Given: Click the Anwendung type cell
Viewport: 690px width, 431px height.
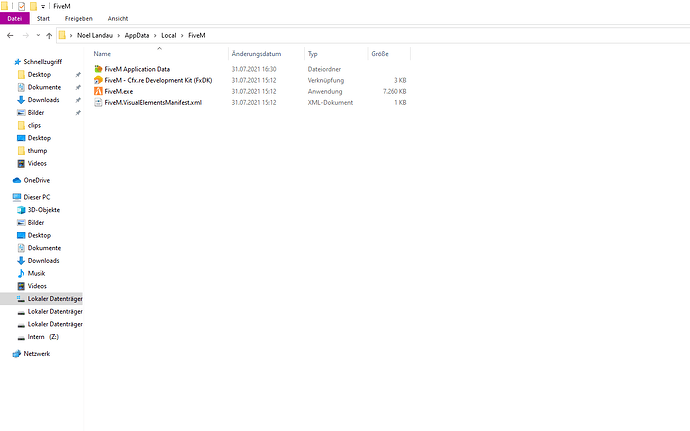Looking at the screenshot, I should point(325,91).
